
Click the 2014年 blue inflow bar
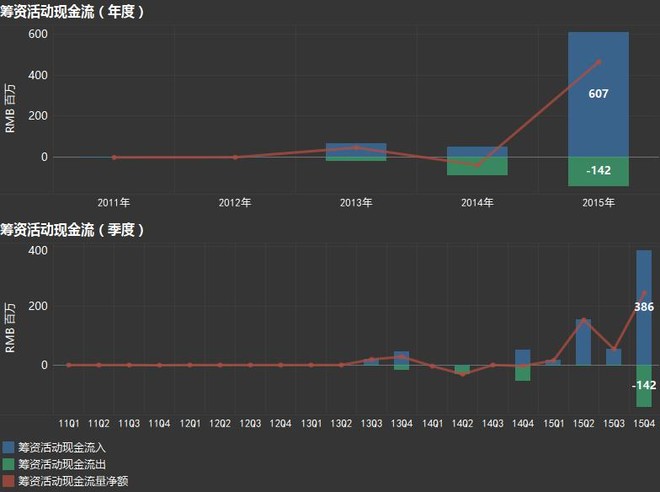(x=477, y=152)
